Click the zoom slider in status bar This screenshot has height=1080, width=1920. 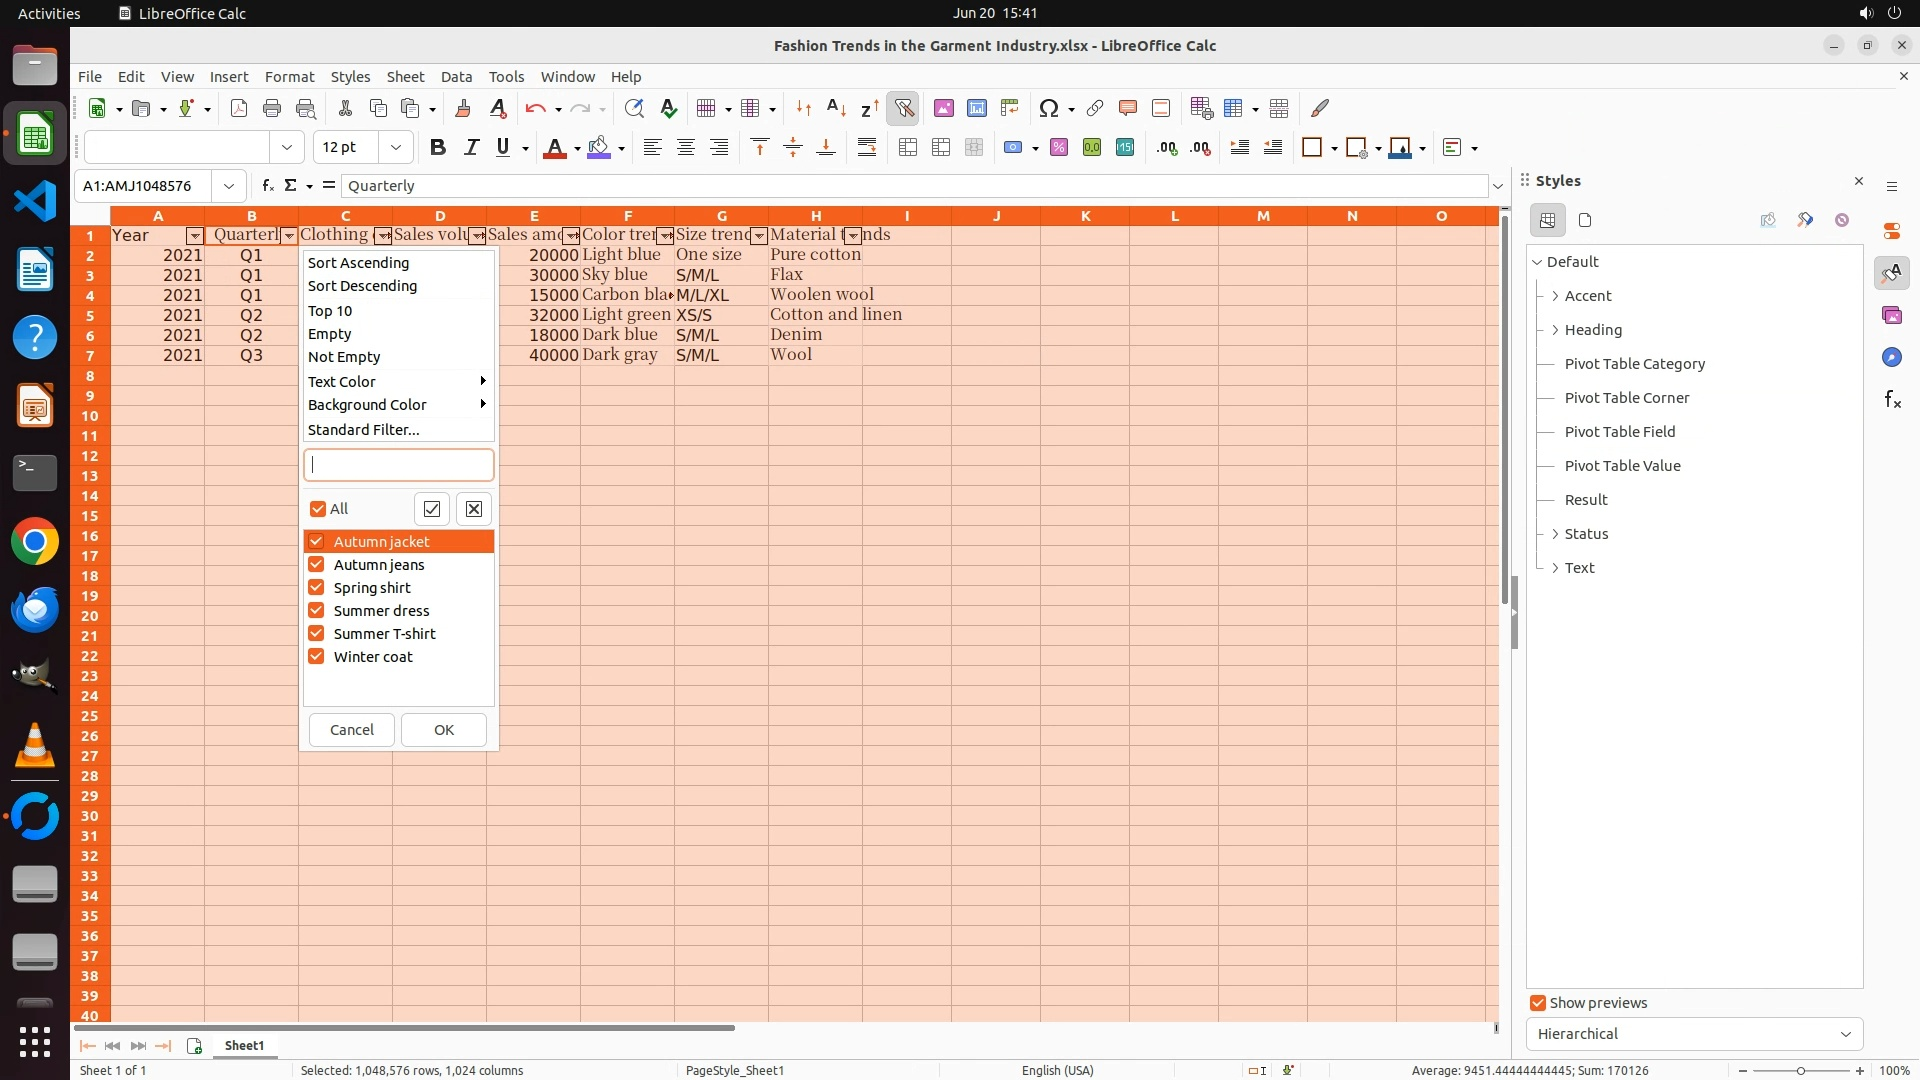[1800, 1070]
